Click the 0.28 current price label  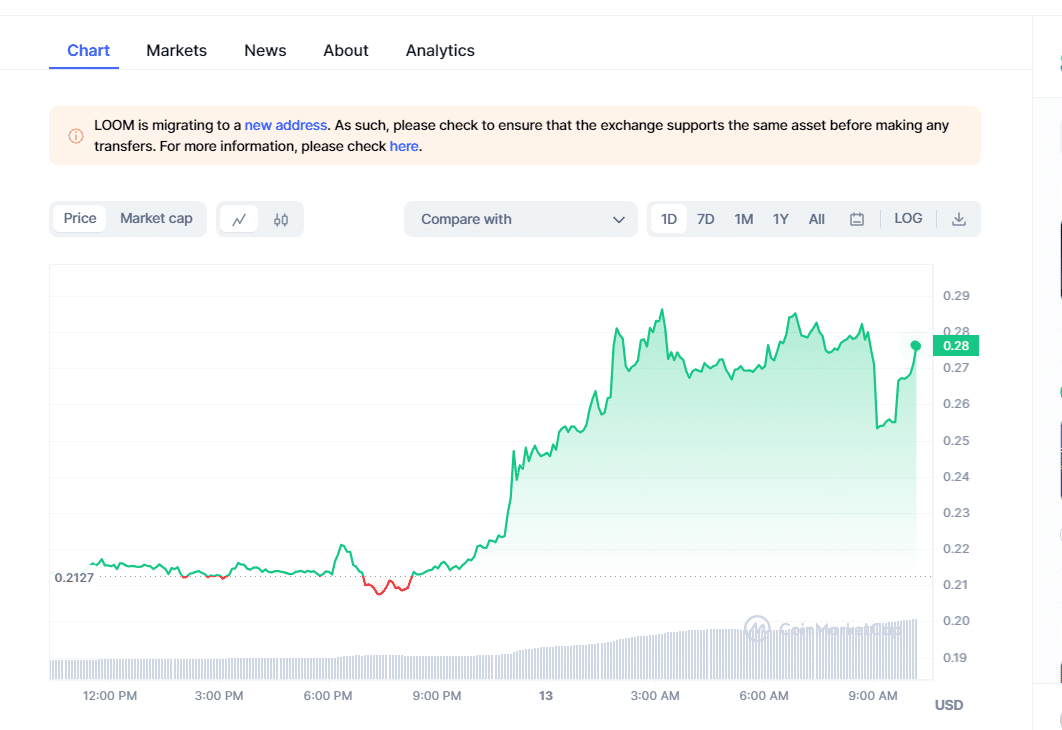pos(956,345)
